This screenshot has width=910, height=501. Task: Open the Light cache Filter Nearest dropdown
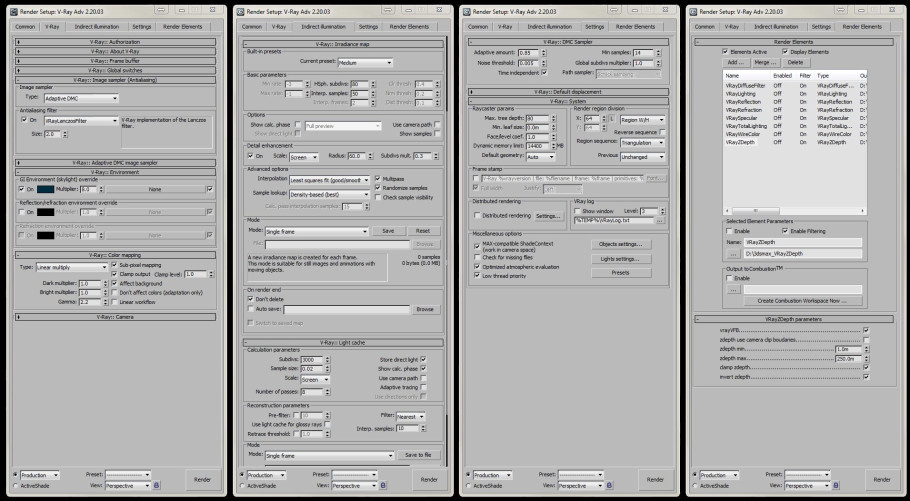pyautogui.click(x=410, y=417)
